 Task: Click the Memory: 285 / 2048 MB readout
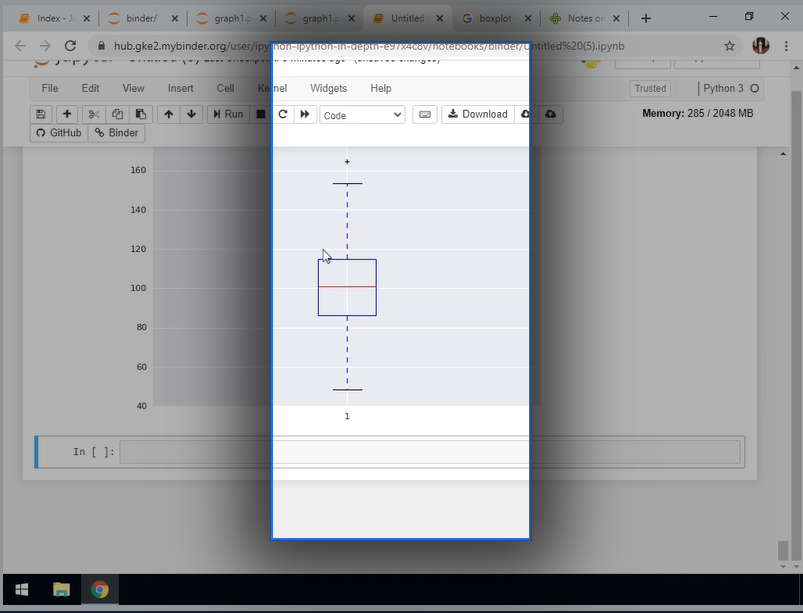[x=698, y=113]
